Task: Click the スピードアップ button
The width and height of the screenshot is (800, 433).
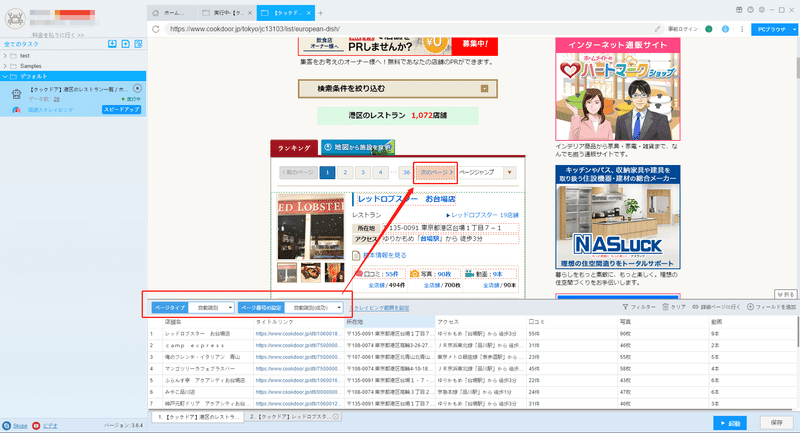Action: (121, 110)
